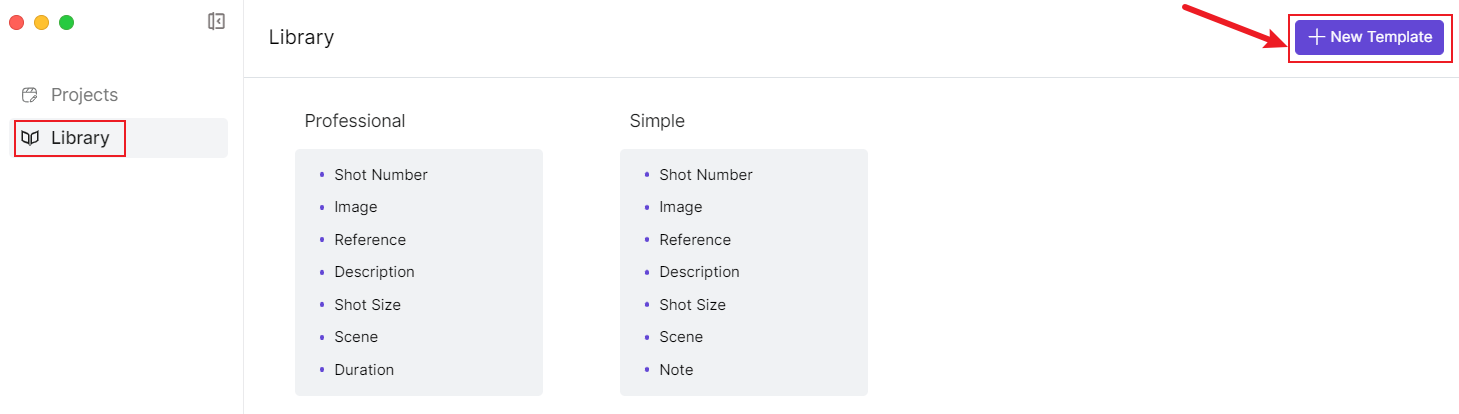Create a New Template
1459x414 pixels.
pyautogui.click(x=1369, y=37)
